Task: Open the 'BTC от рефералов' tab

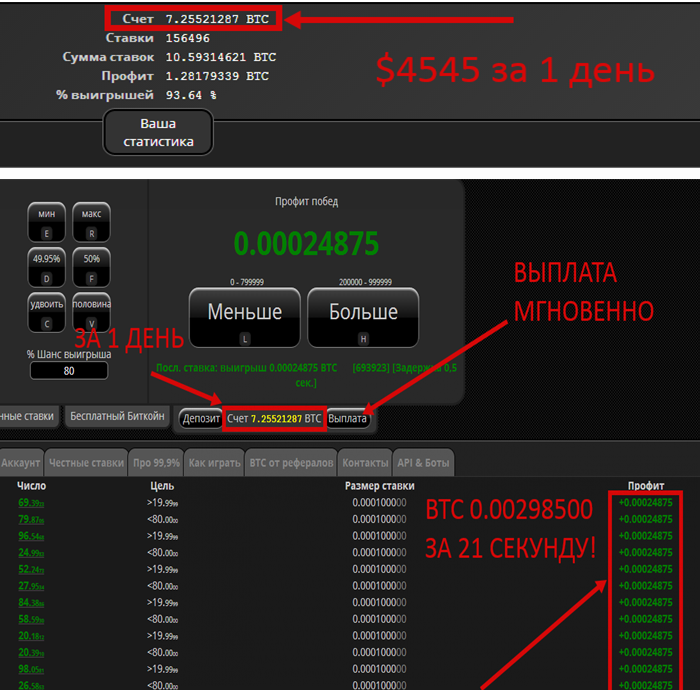Action: (x=290, y=463)
